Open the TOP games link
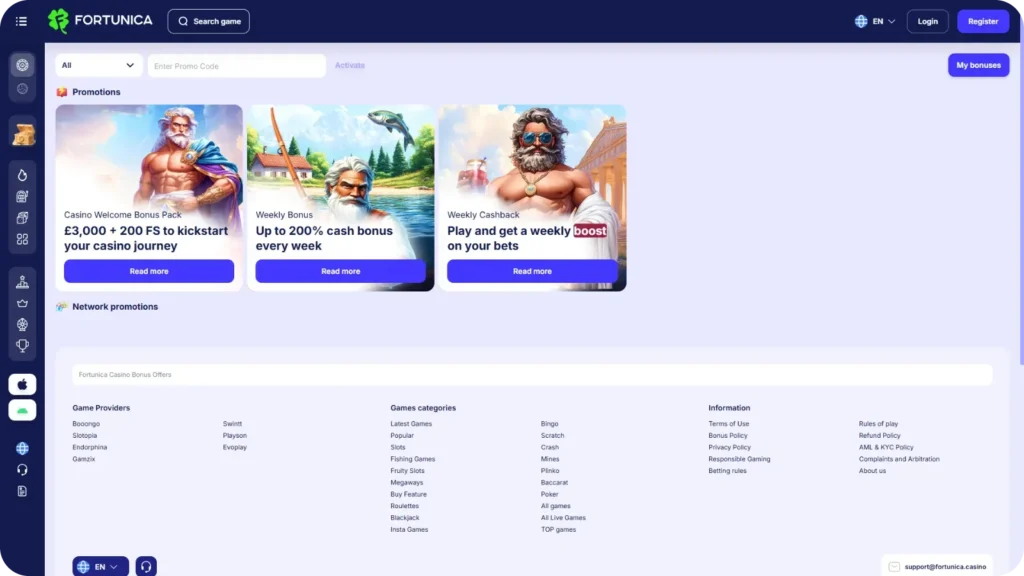Viewport: 1024px width, 576px height. coord(558,530)
